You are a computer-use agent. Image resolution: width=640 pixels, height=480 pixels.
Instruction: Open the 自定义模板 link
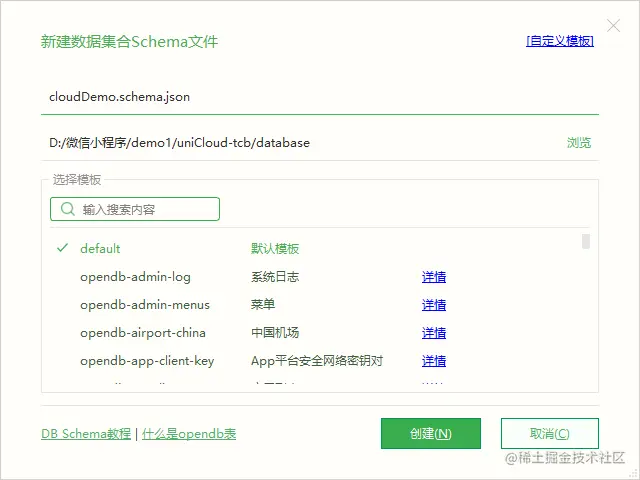click(560, 41)
